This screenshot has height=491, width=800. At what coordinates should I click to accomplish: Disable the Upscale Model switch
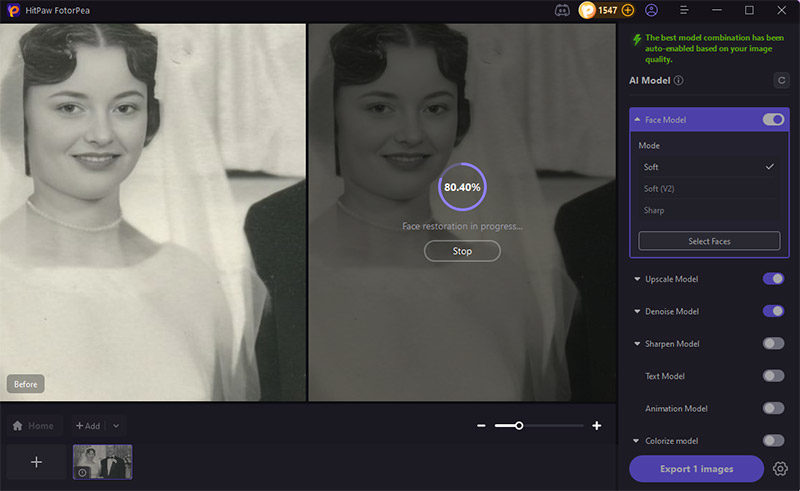pyautogui.click(x=773, y=279)
